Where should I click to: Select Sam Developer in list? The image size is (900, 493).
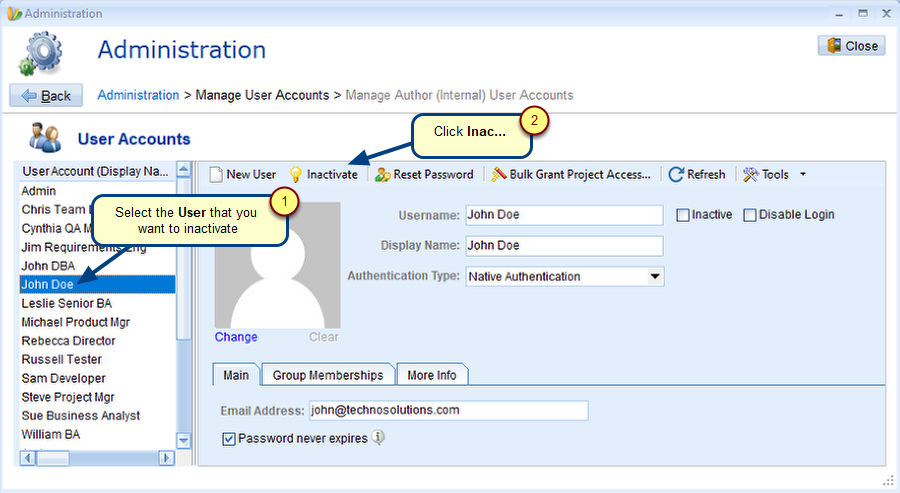tap(97, 378)
